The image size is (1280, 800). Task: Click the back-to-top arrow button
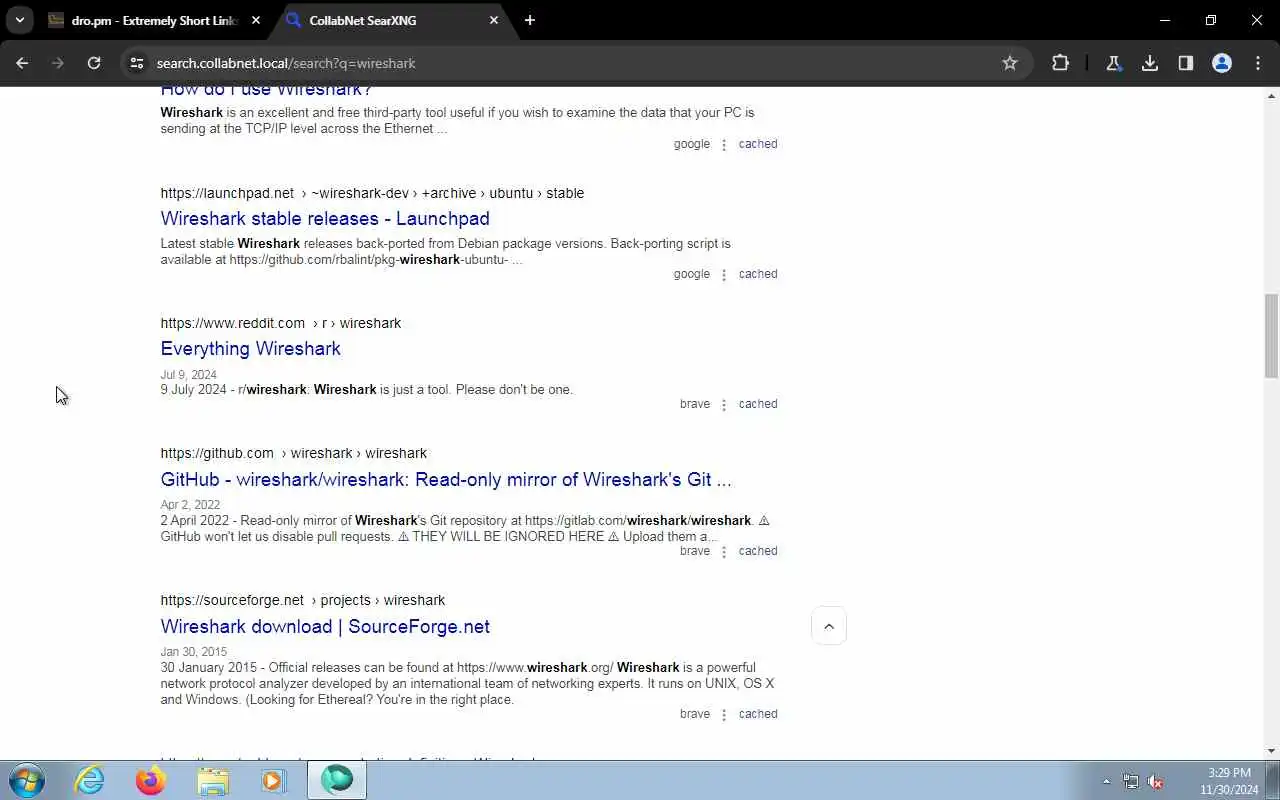(829, 626)
